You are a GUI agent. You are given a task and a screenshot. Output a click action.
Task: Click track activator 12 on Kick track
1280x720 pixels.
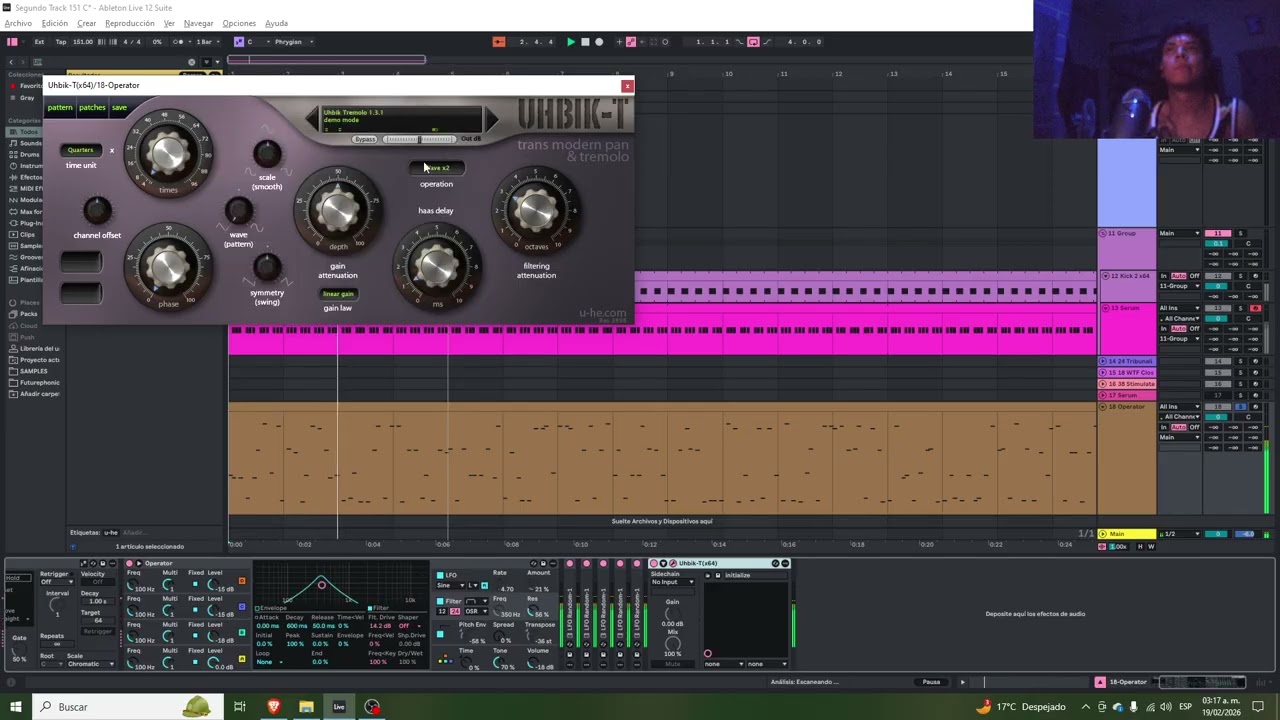[1217, 276]
